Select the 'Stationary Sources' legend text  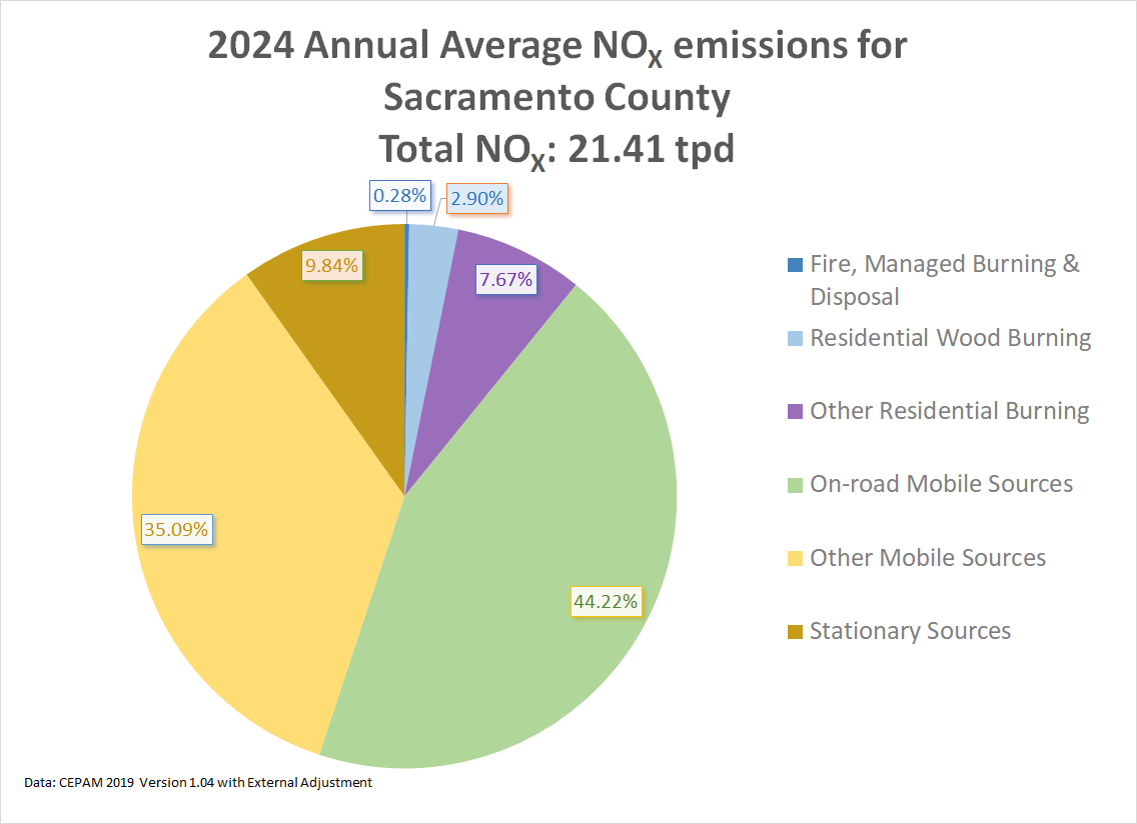point(910,631)
